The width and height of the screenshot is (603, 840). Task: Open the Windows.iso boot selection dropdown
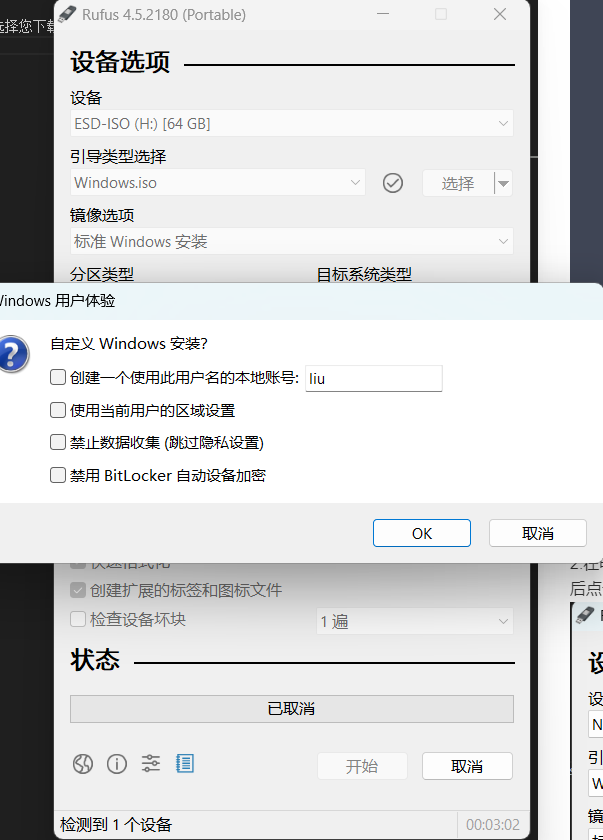pyautogui.click(x=218, y=183)
